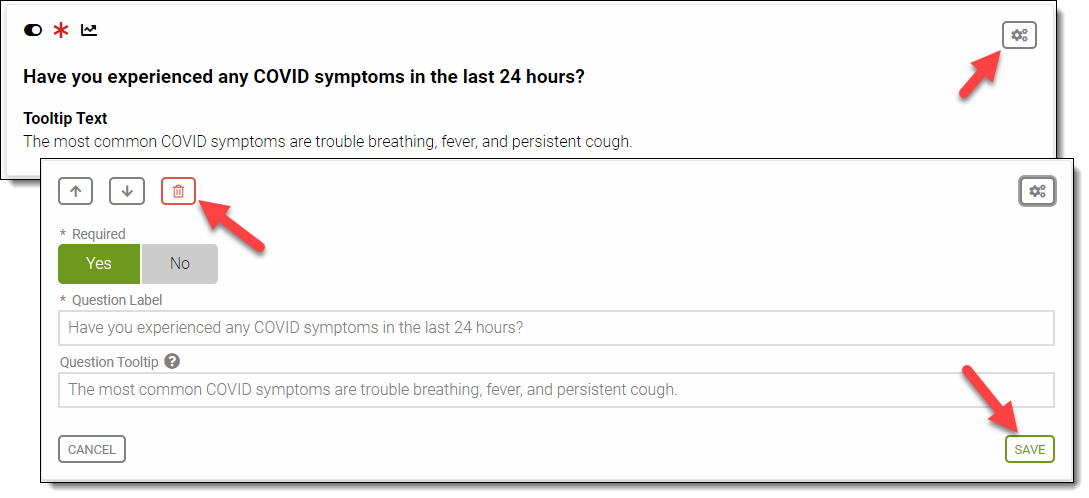Click the line chart icon
This screenshot has height=498, width=1089.
89,30
